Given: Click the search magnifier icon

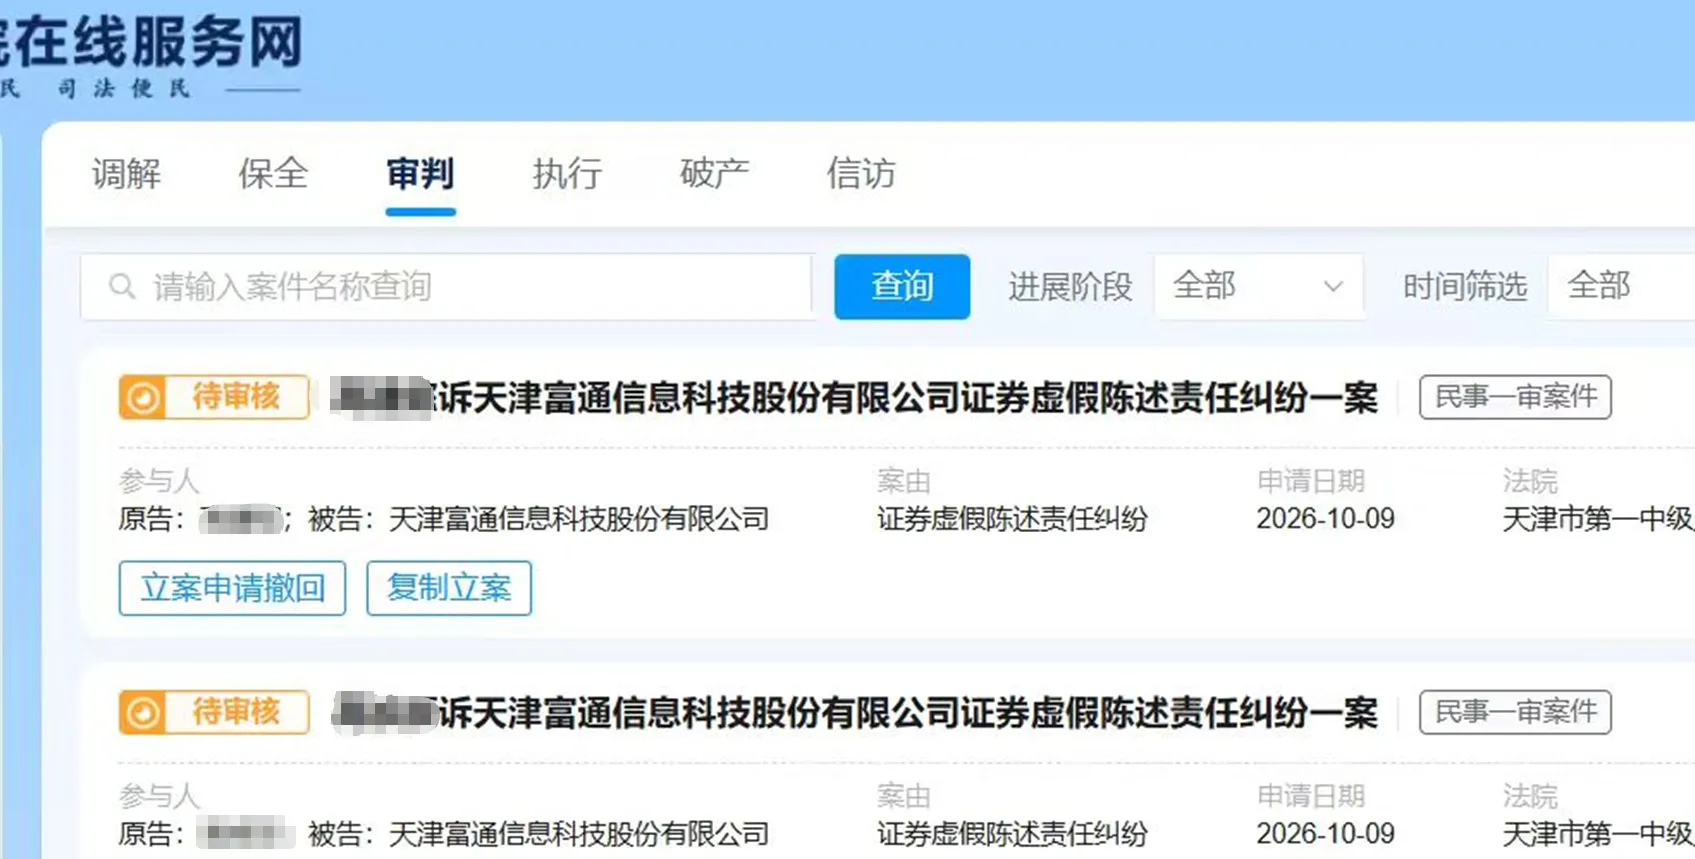Looking at the screenshot, I should click(122, 287).
